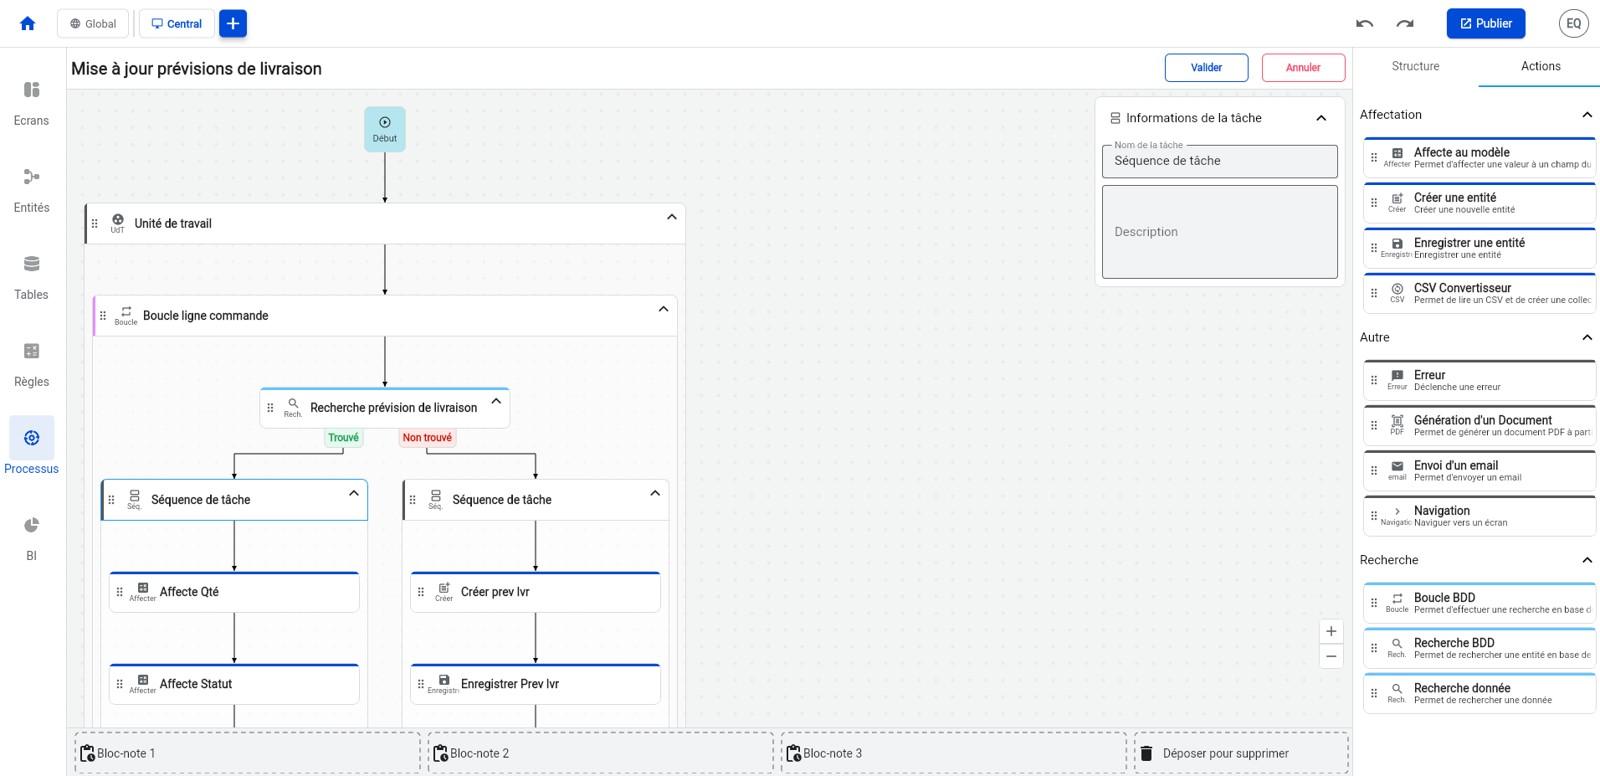Add a new tab with plus button
Screen dimensions: 1600x776
[233, 23]
